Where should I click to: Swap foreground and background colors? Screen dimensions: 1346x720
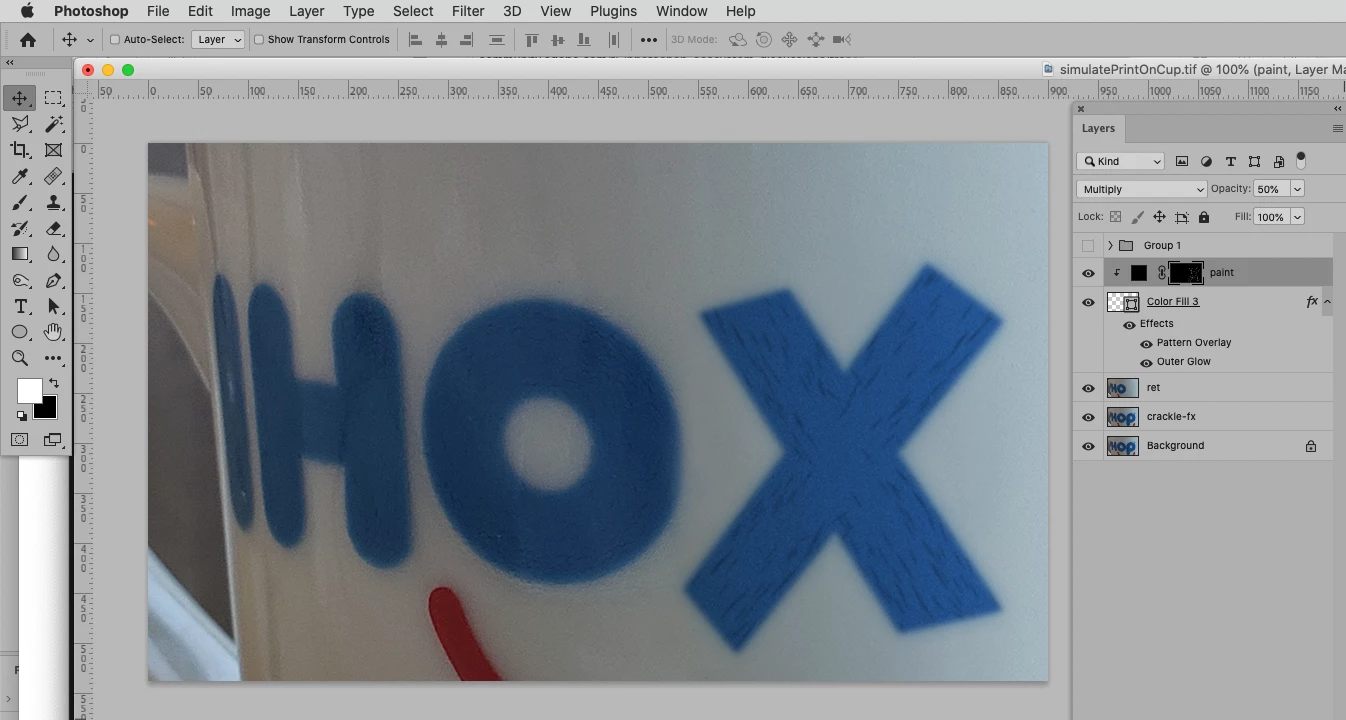click(53, 383)
